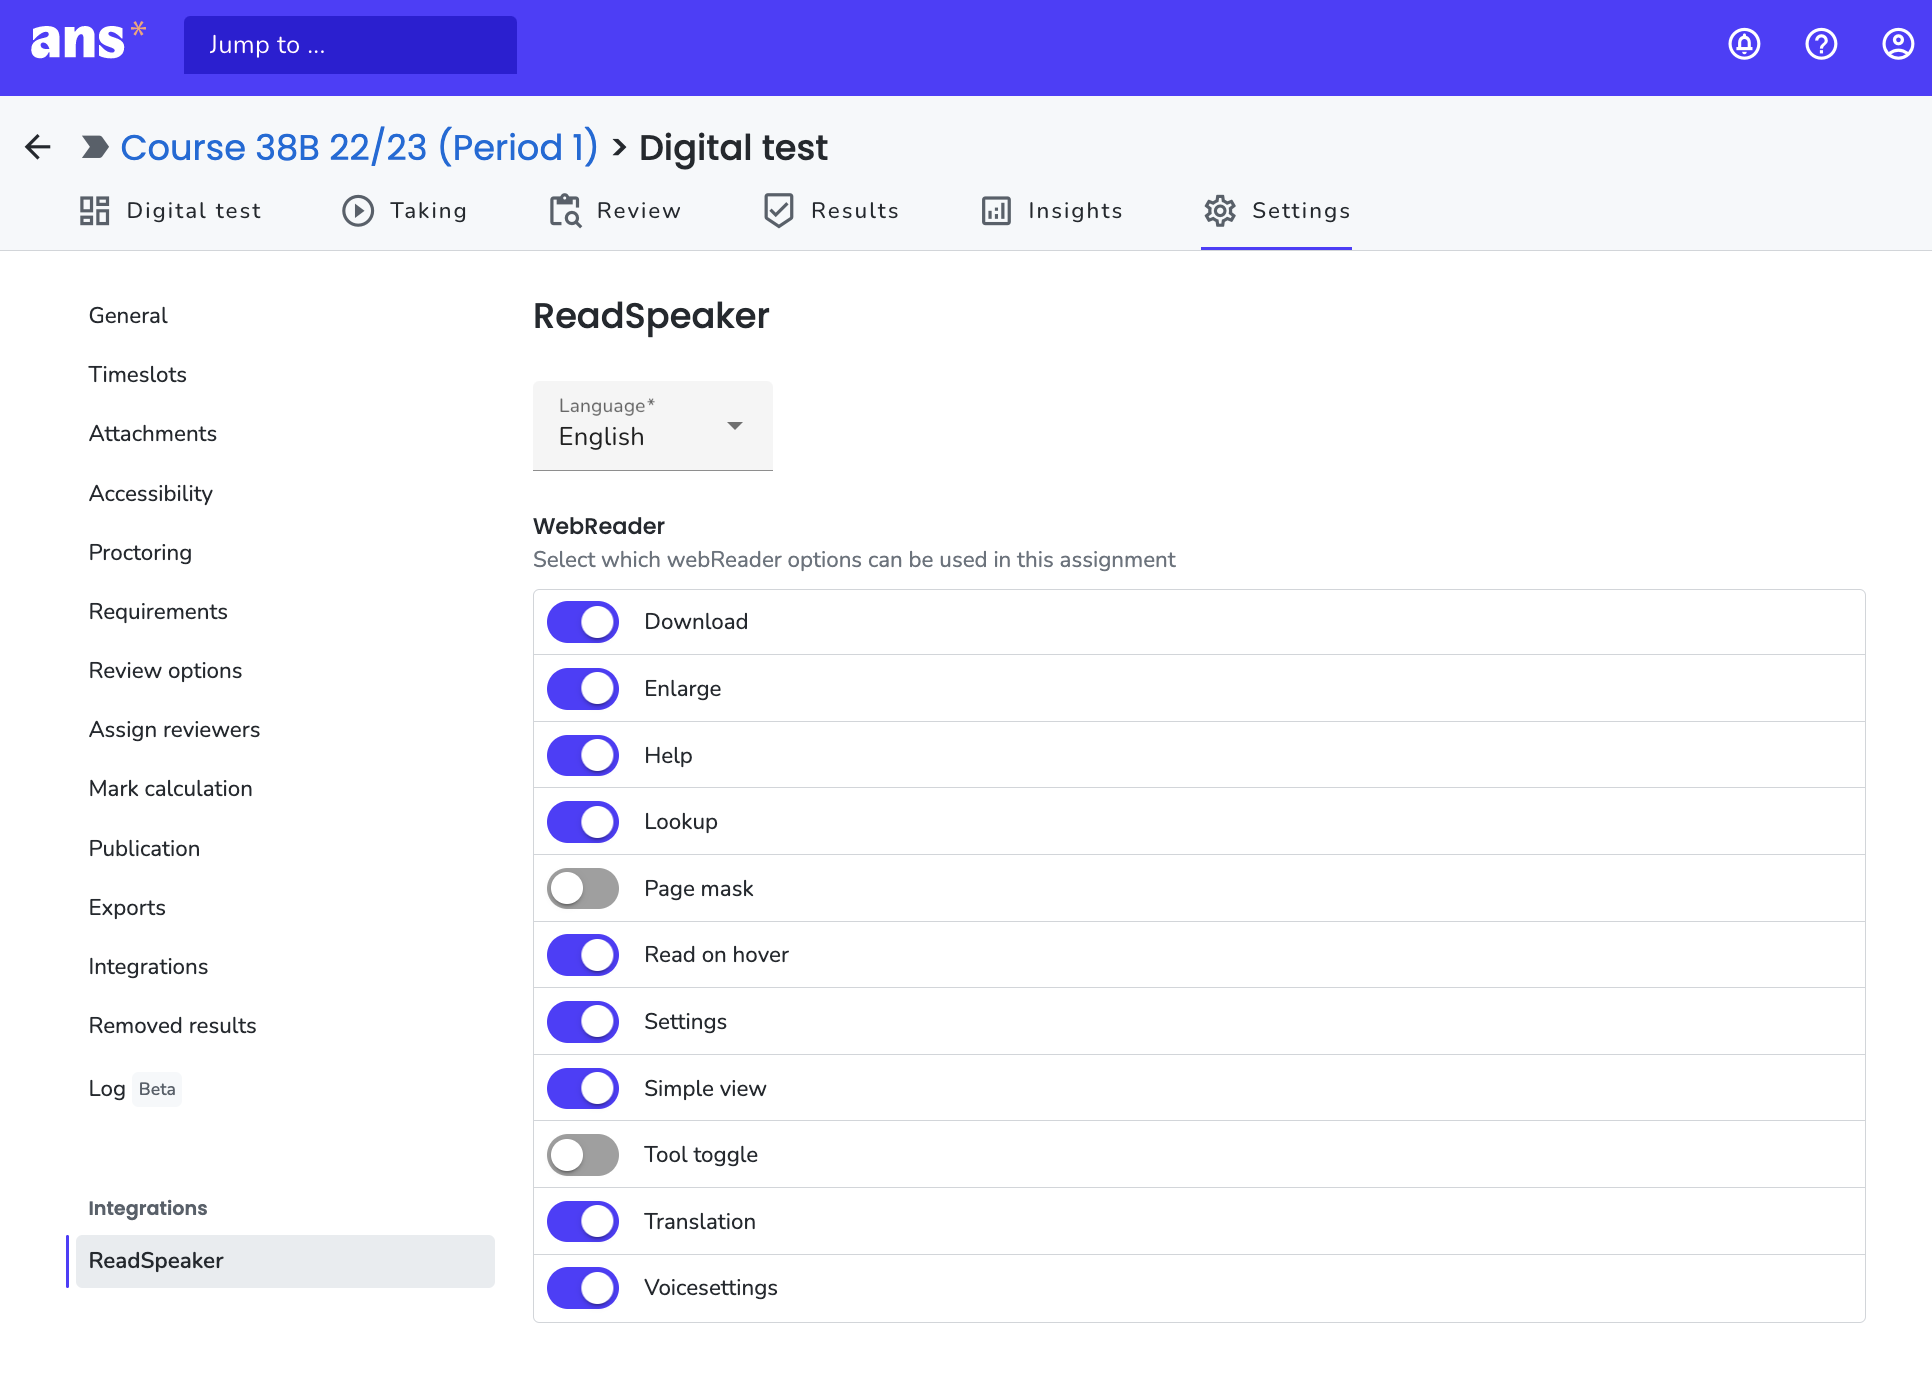Screen dimensions: 1932x1392
Task: Open the help question mark icon
Action: [1821, 44]
